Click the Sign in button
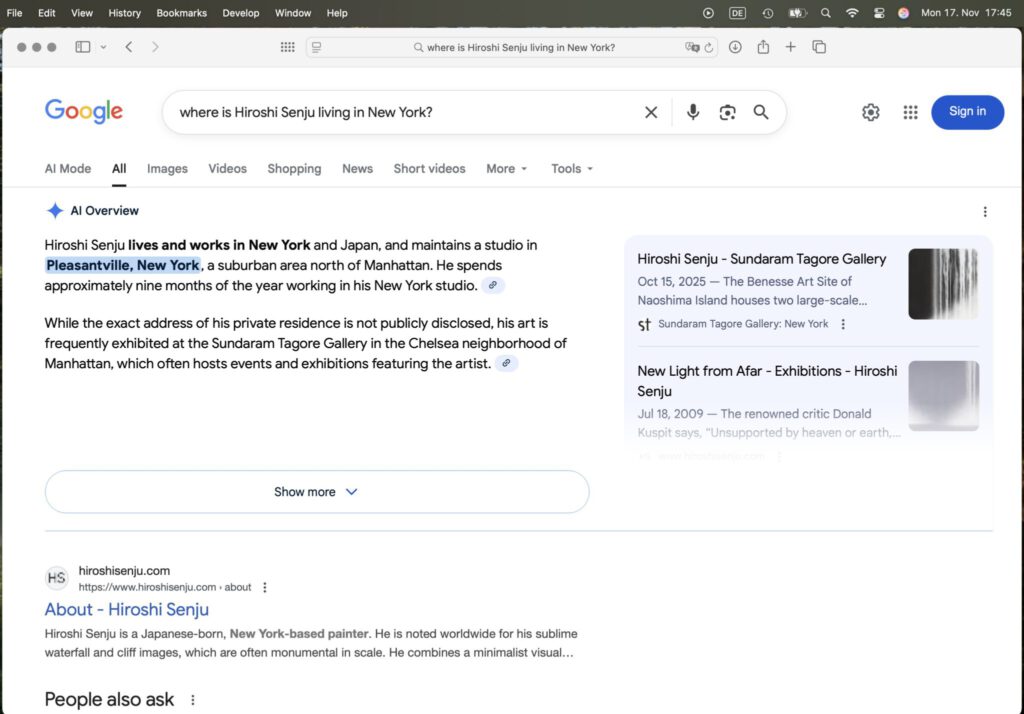 tap(967, 112)
